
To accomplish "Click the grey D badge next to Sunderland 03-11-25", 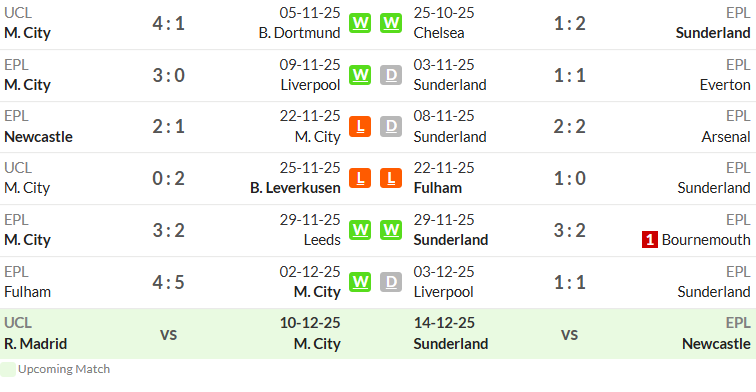I will click(391, 75).
